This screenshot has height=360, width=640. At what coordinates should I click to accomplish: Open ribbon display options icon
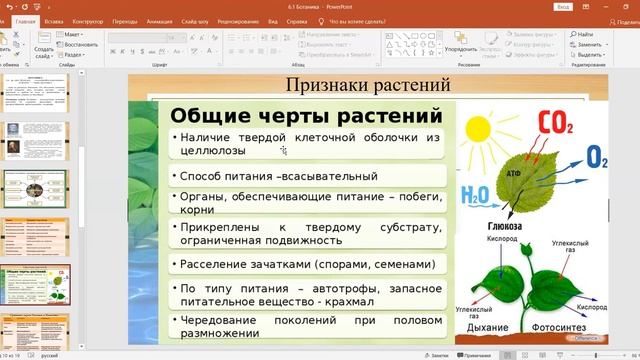click(586, 7)
